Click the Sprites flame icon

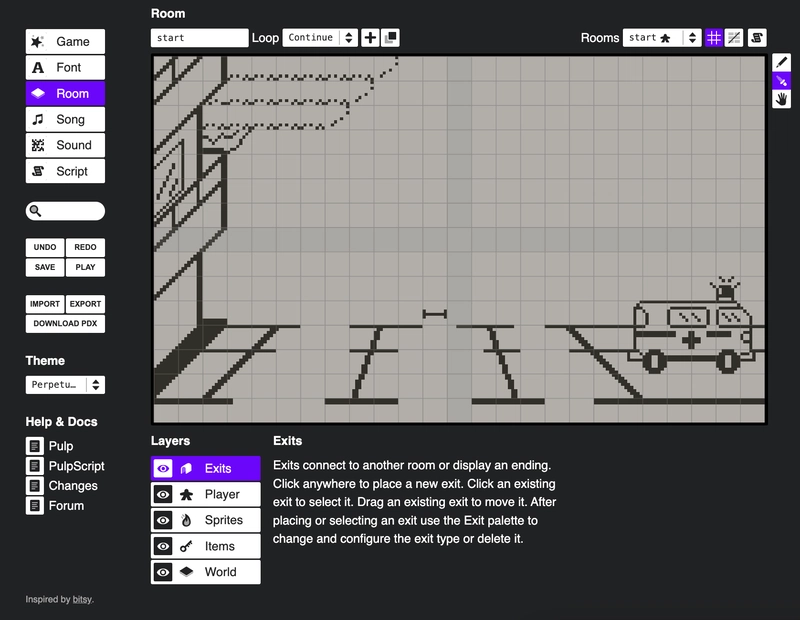[x=186, y=520]
